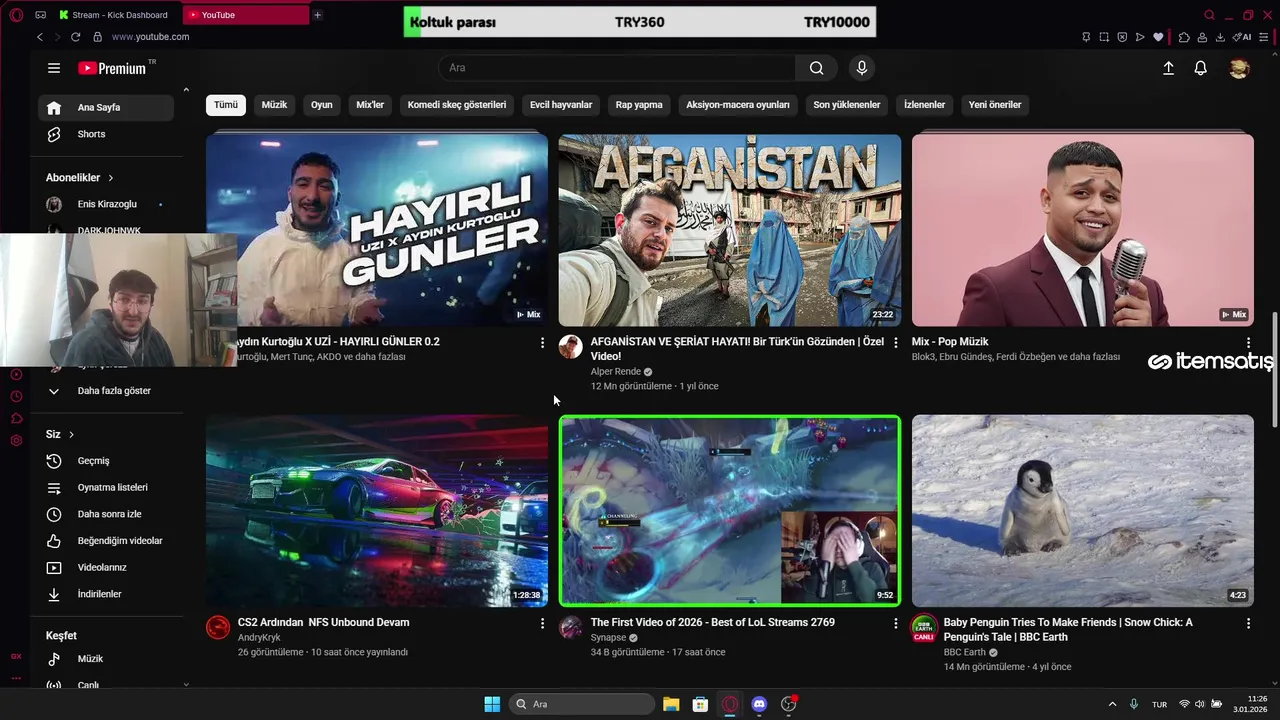
Task: Play the Baby Penguin video thumbnail
Action: pos(1083,511)
